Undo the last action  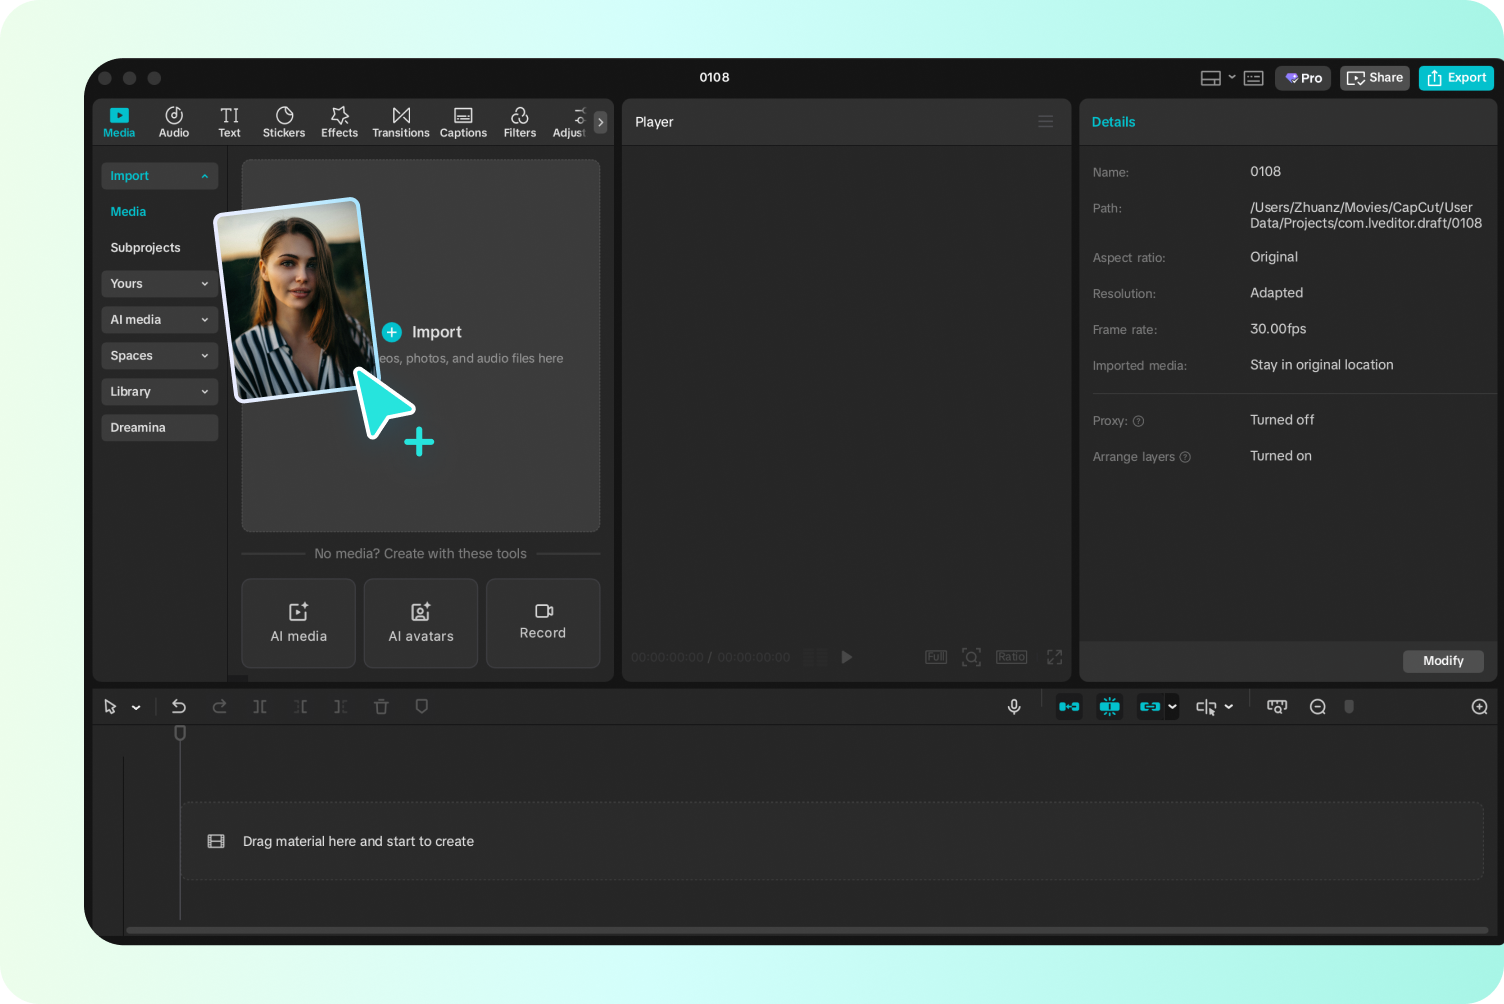(x=179, y=706)
